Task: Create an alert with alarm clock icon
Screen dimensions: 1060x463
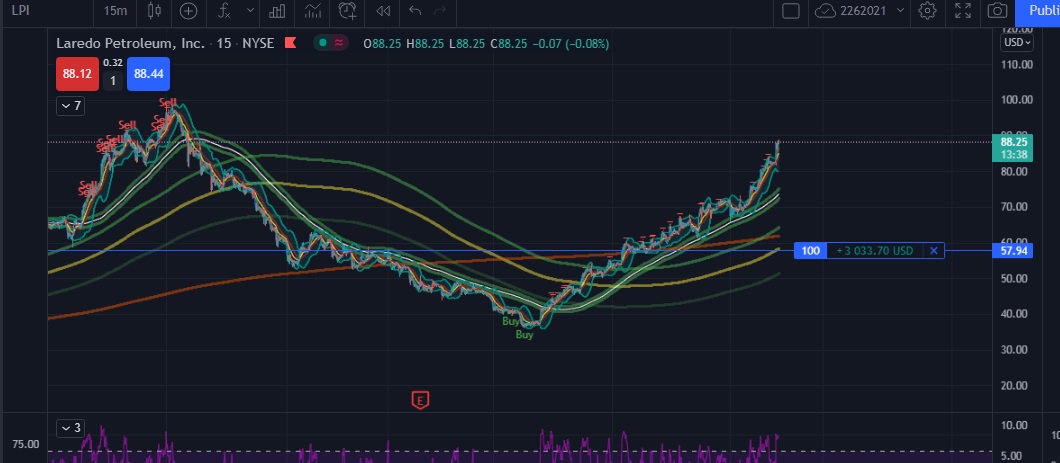Action: coord(347,11)
